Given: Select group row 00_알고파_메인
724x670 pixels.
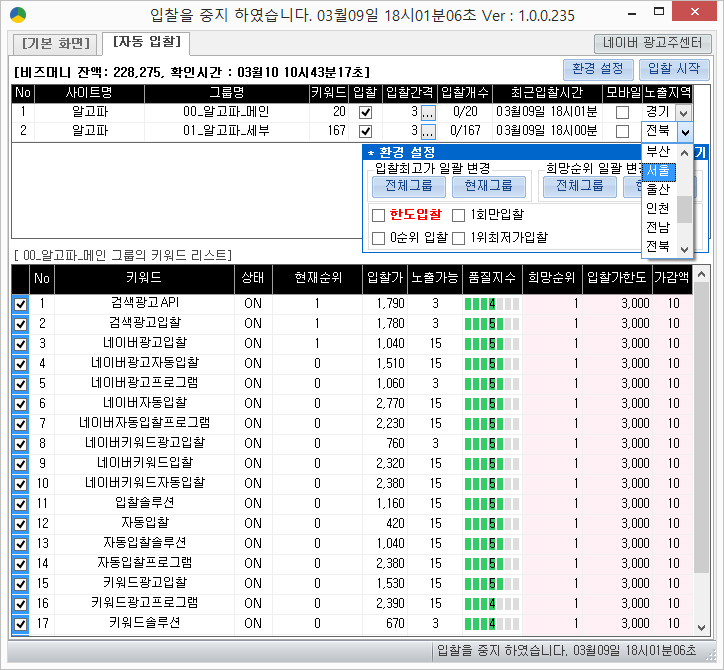Looking at the screenshot, I should point(352,112).
